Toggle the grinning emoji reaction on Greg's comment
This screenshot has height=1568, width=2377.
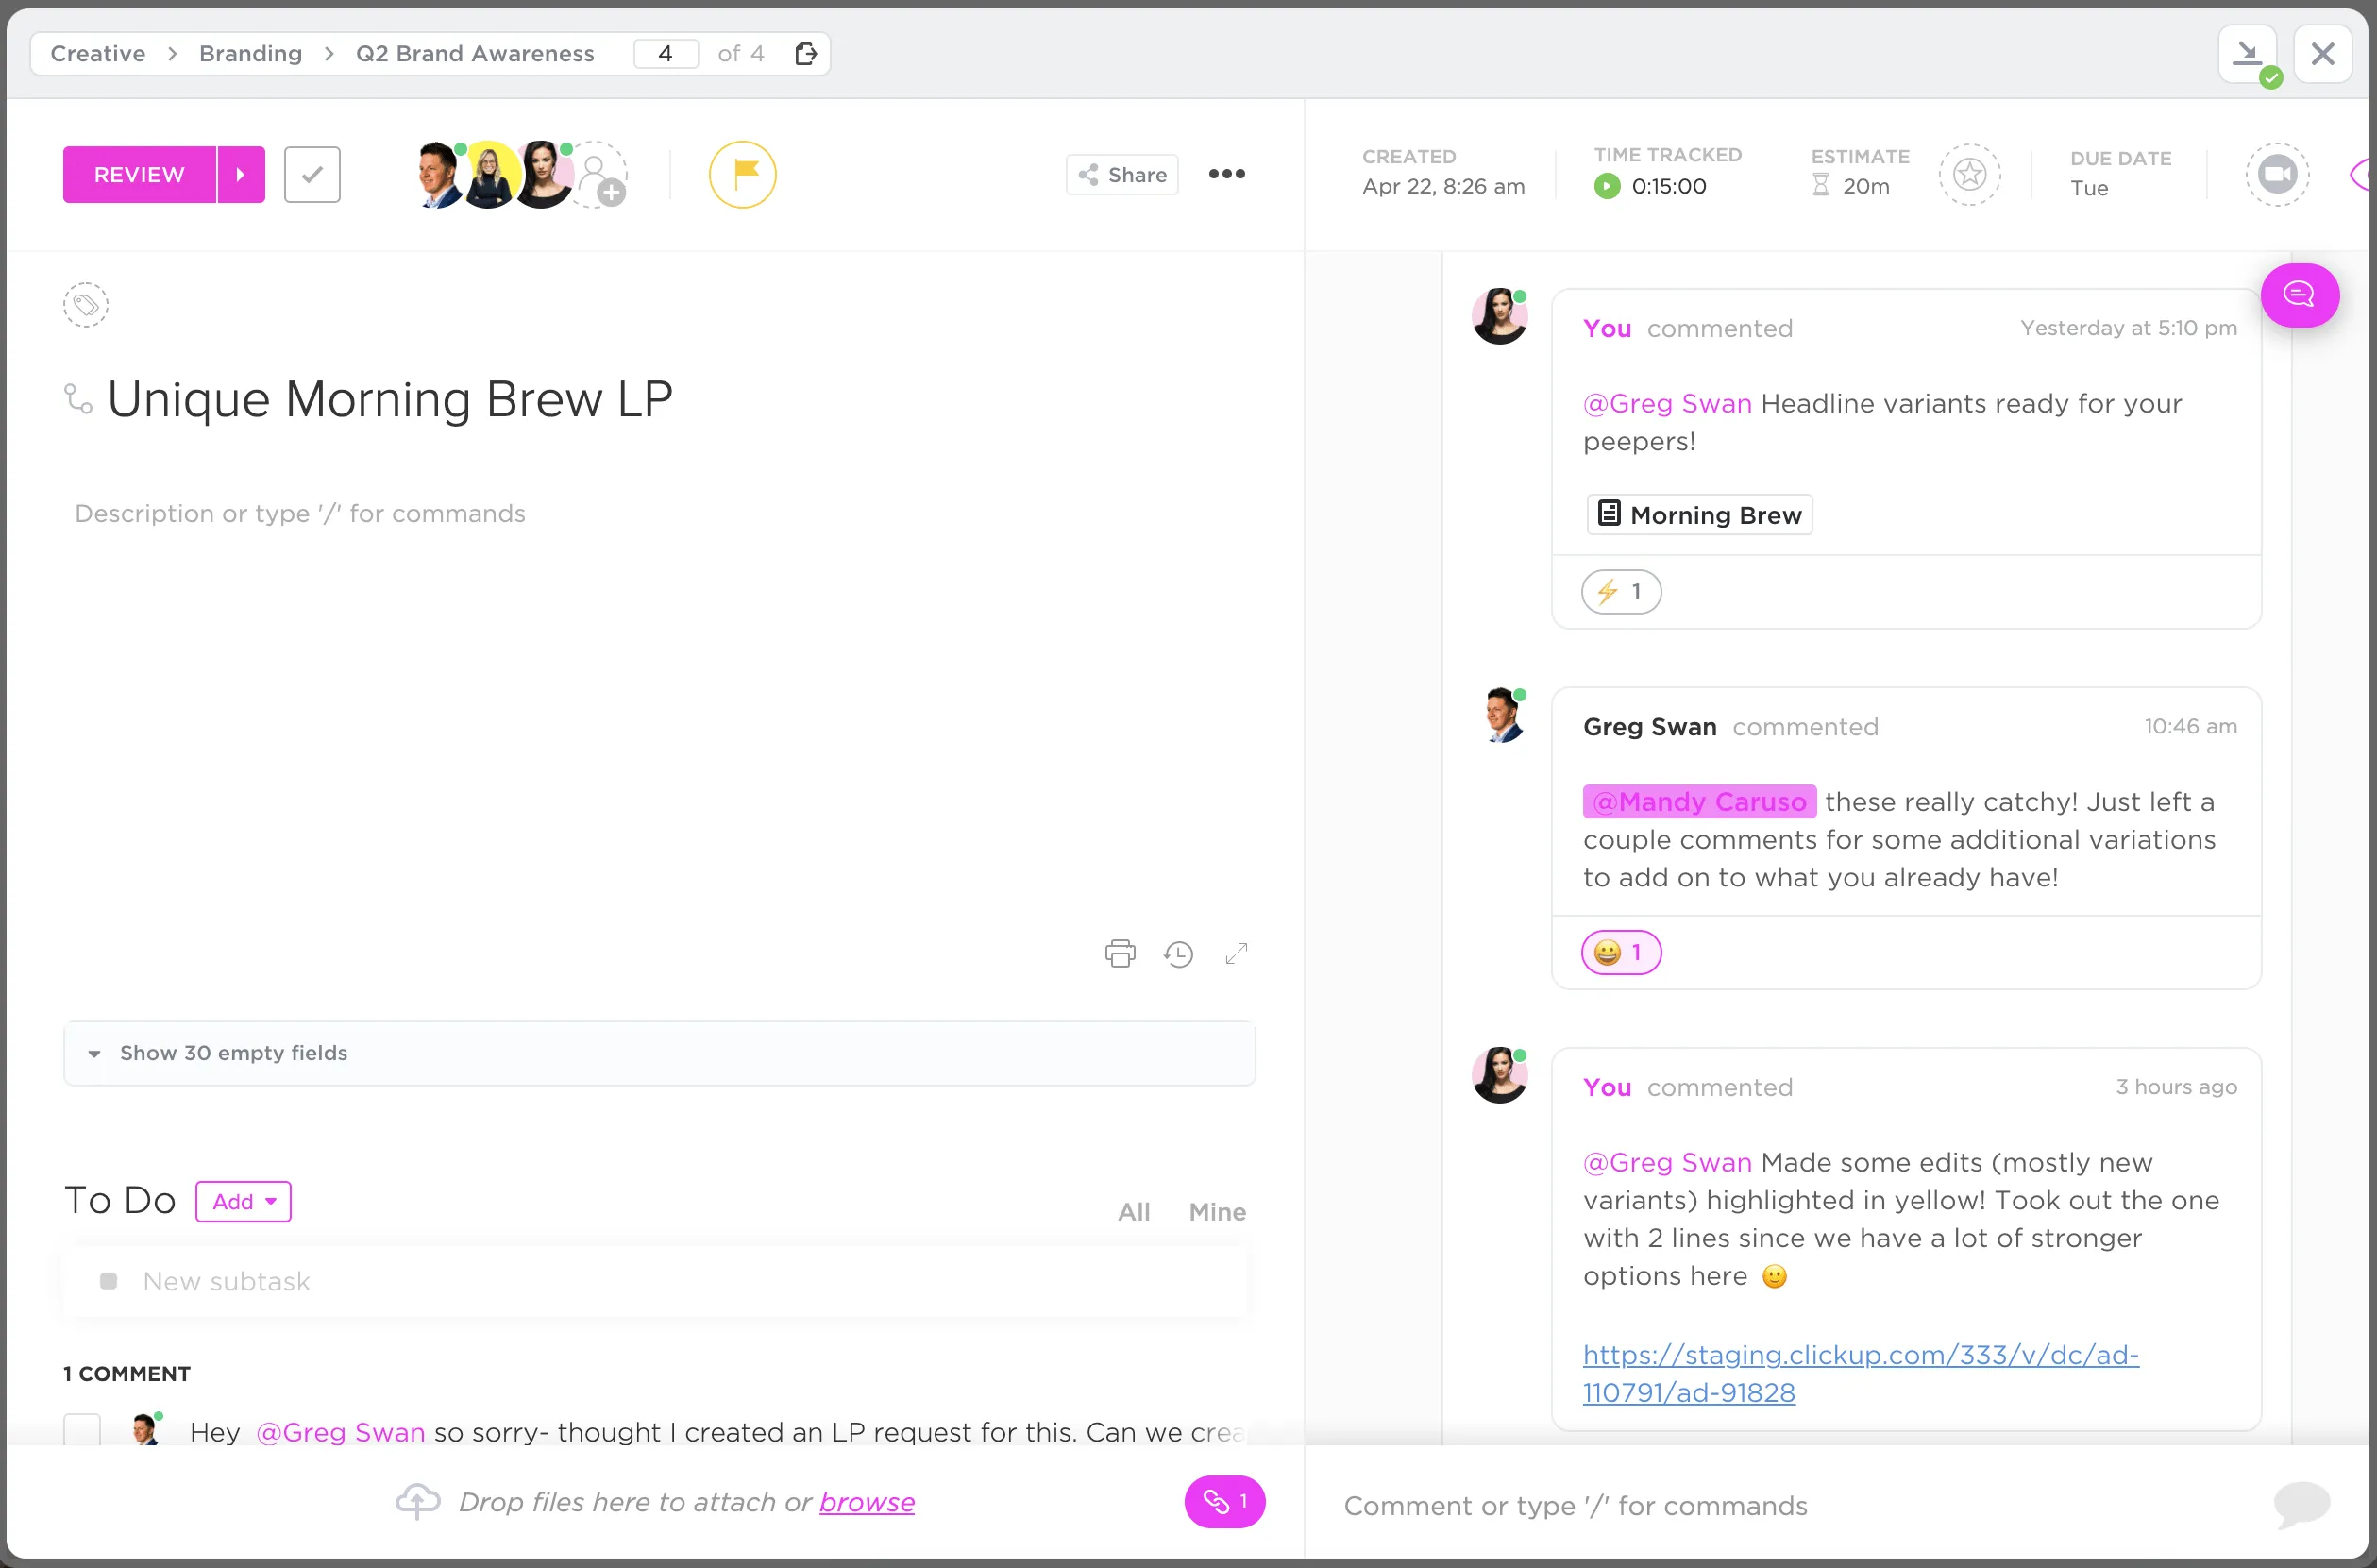click(1620, 952)
